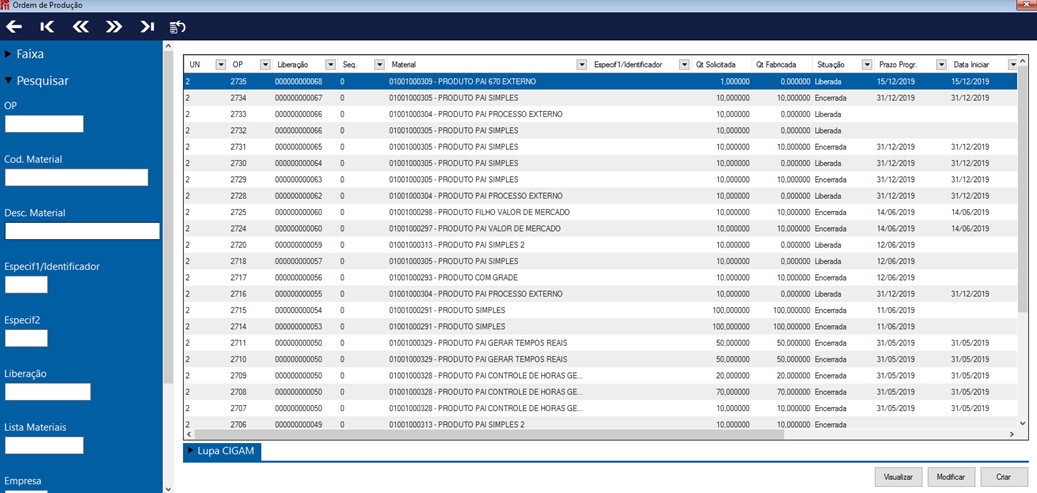Image resolution: width=1037 pixels, height=493 pixels.
Task: Select row with OP 2730
Action: pos(601,163)
